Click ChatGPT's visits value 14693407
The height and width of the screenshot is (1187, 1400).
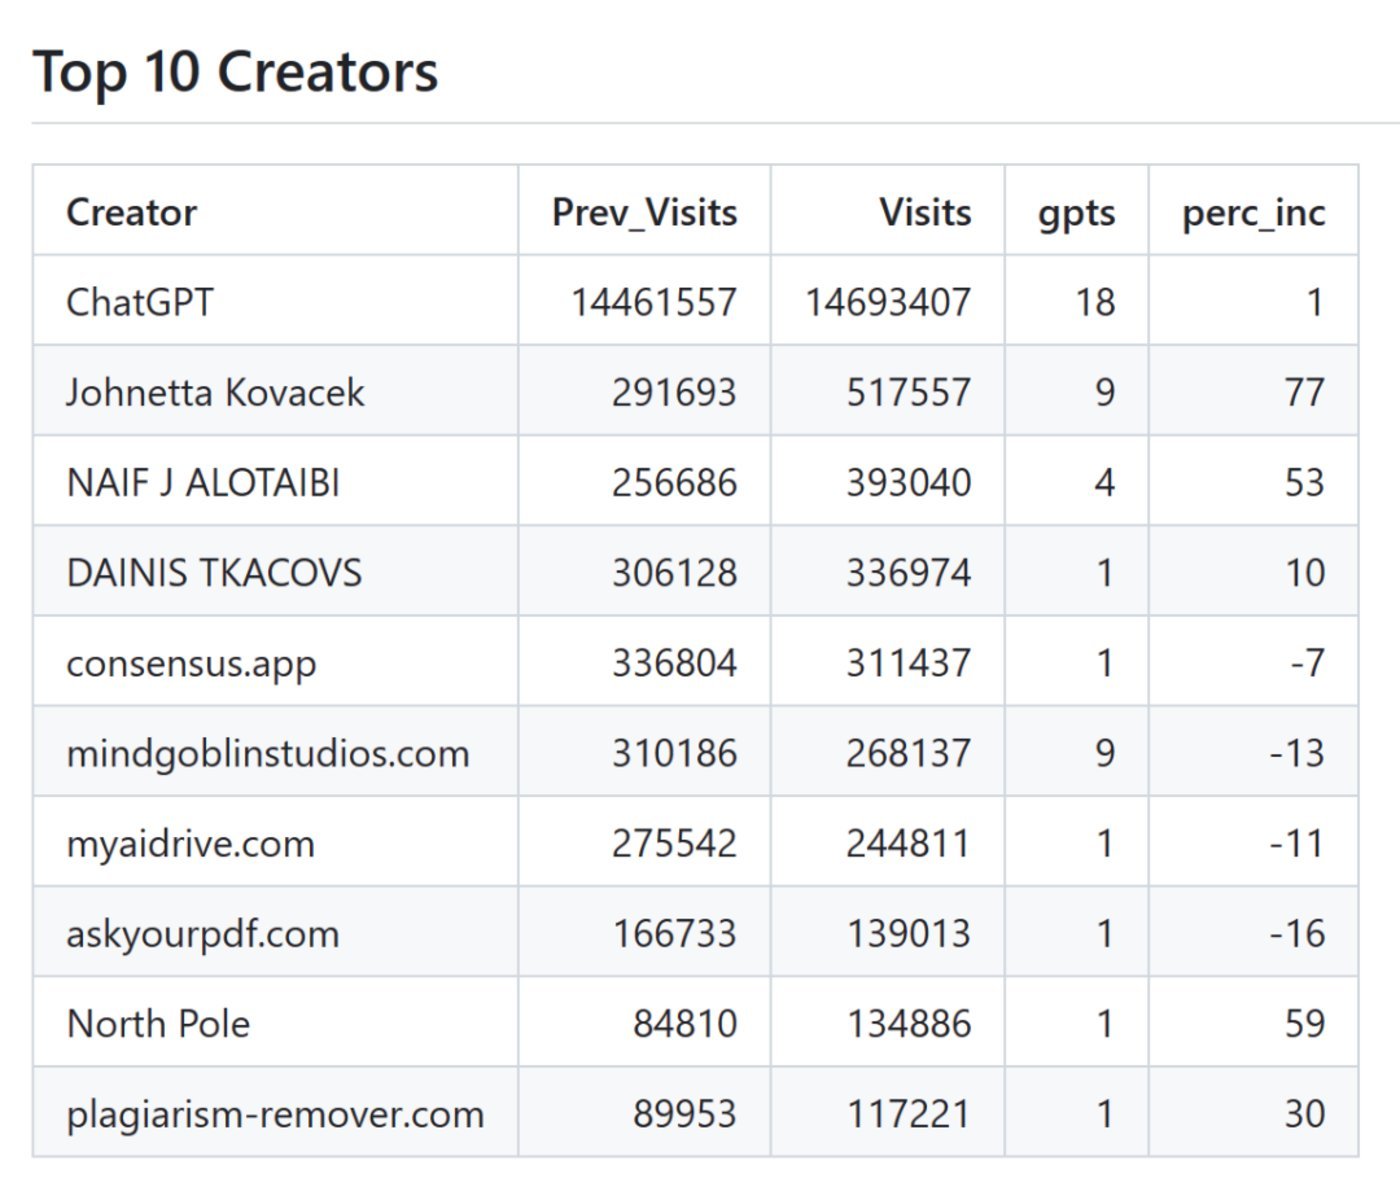[888, 302]
